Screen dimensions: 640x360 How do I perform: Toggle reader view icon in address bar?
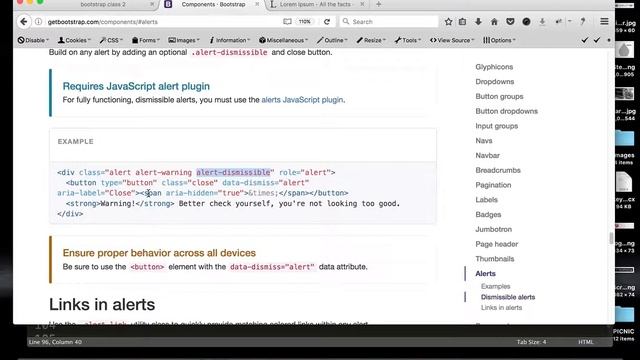pos(287,22)
